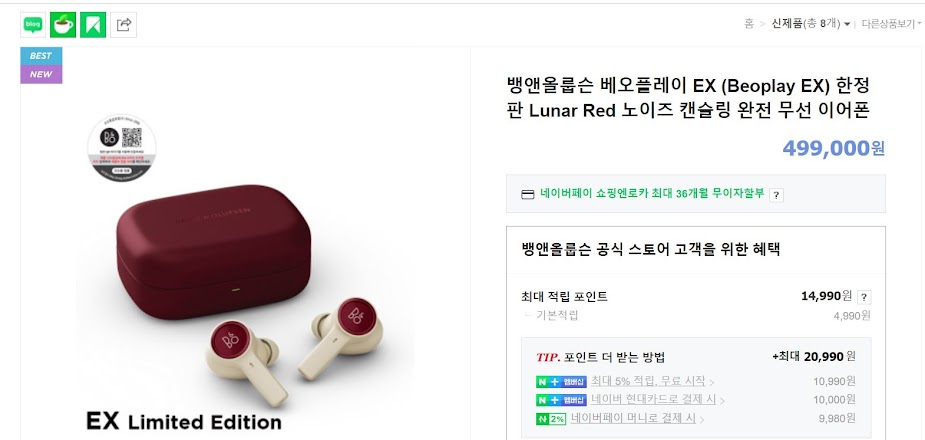This screenshot has height=440, width=925.
Task: Go to 홈 in breadcrumb
Action: [x=749, y=24]
